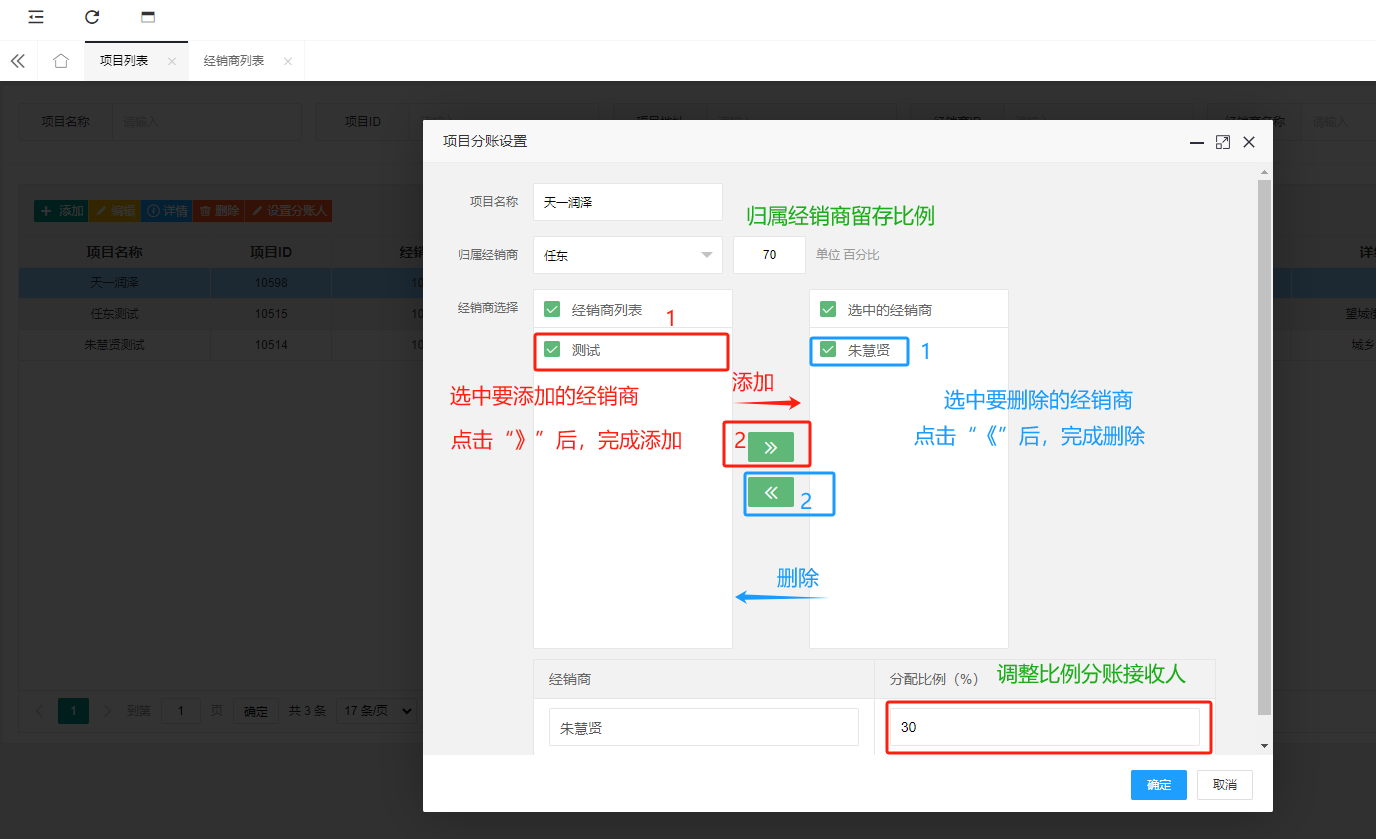Click the scrollbar down arrow in the dialog

[x=1265, y=746]
